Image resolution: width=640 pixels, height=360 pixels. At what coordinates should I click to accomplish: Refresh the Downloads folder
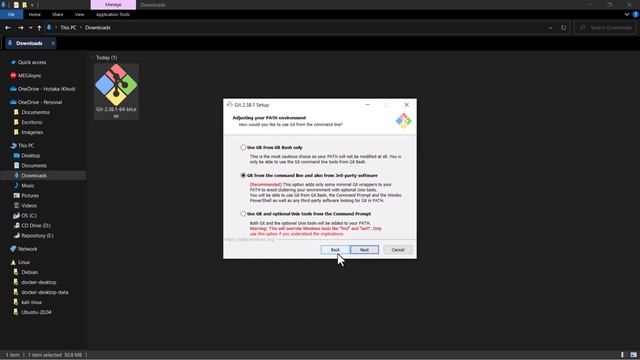[x=564, y=28]
